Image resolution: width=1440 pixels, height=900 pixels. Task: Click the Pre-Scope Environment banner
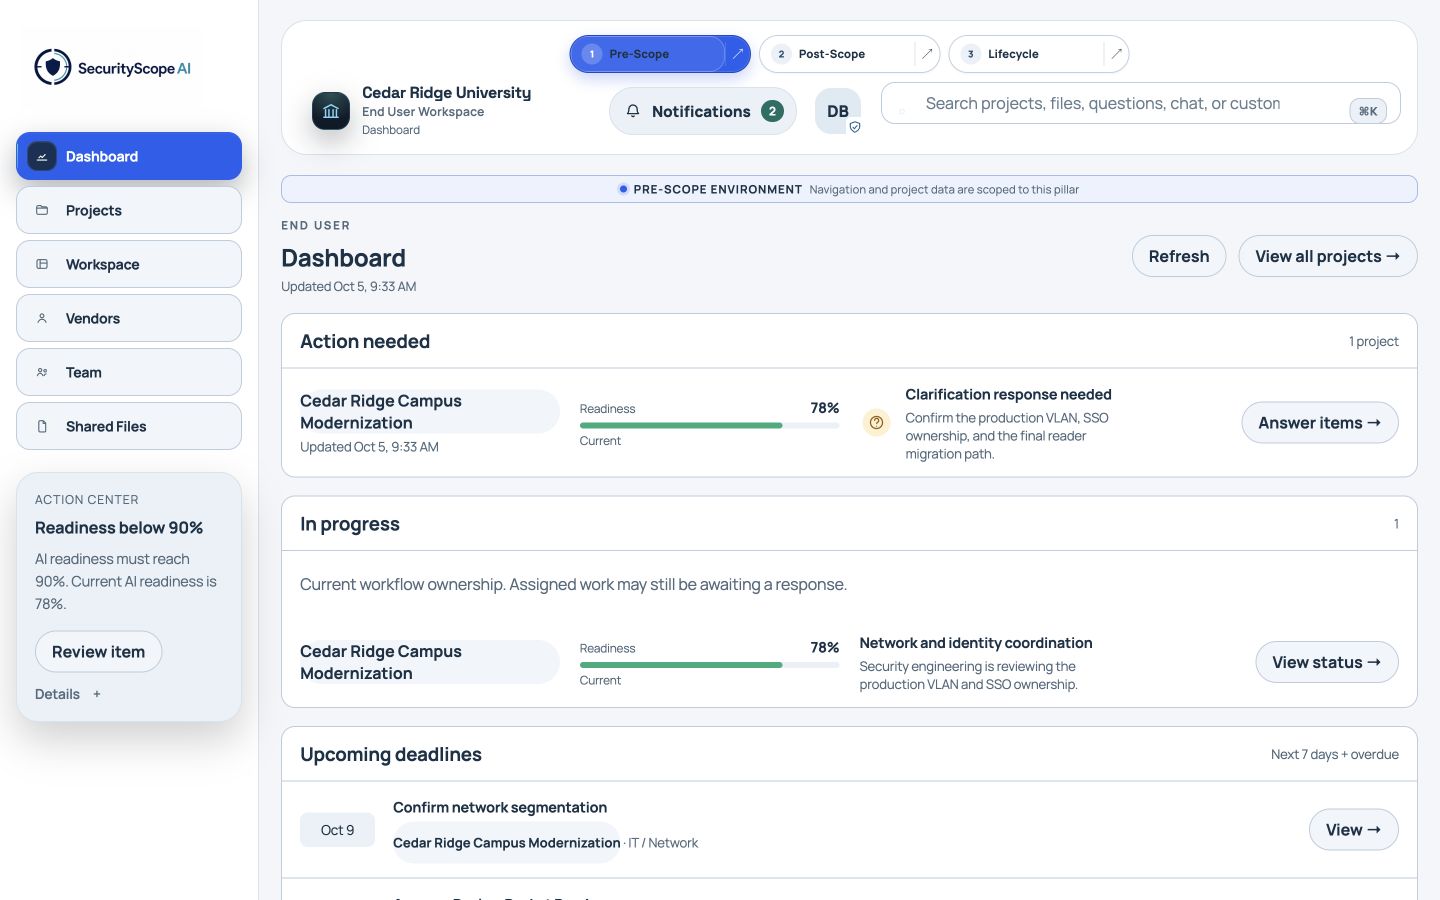[849, 189]
